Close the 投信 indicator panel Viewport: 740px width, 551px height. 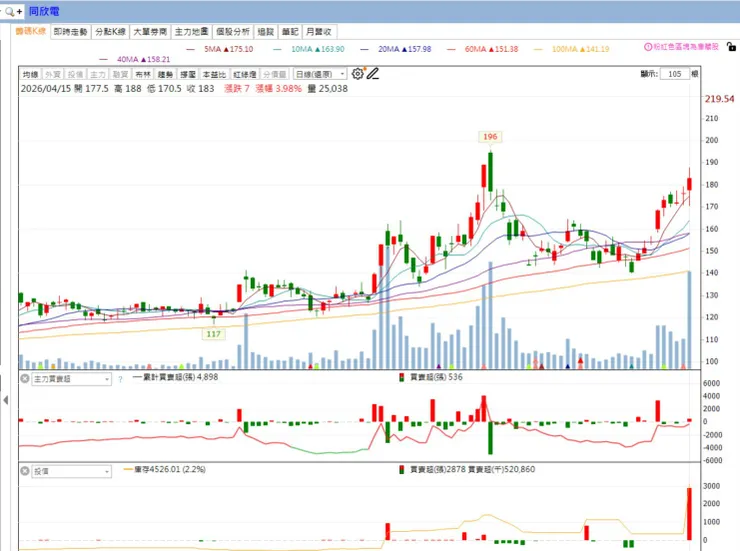click(x=25, y=471)
